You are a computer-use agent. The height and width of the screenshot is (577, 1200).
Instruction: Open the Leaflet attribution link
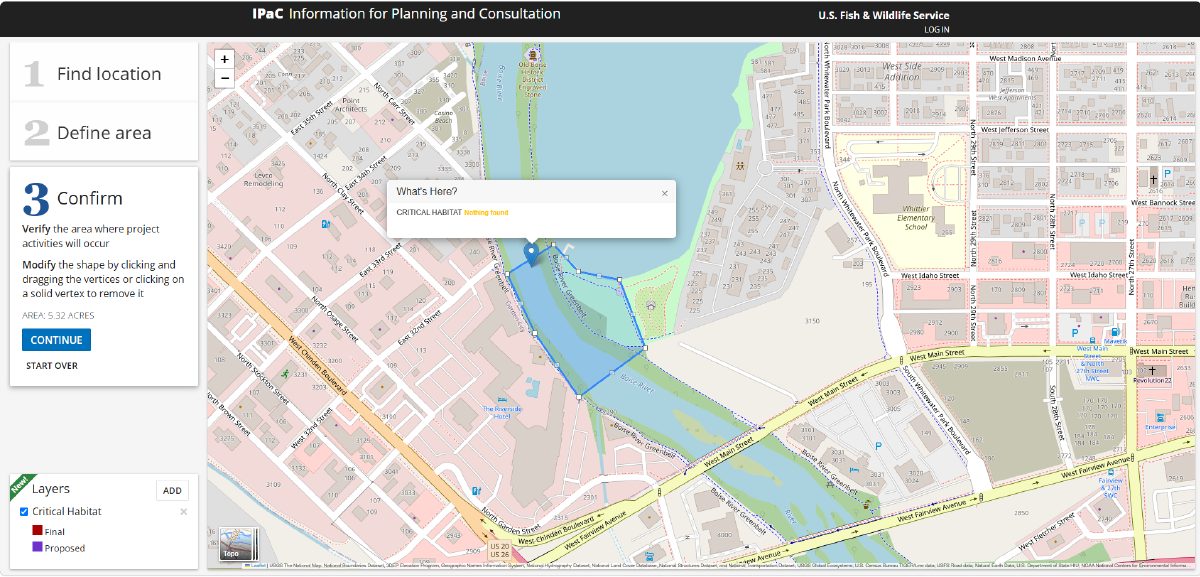[x=258, y=567]
